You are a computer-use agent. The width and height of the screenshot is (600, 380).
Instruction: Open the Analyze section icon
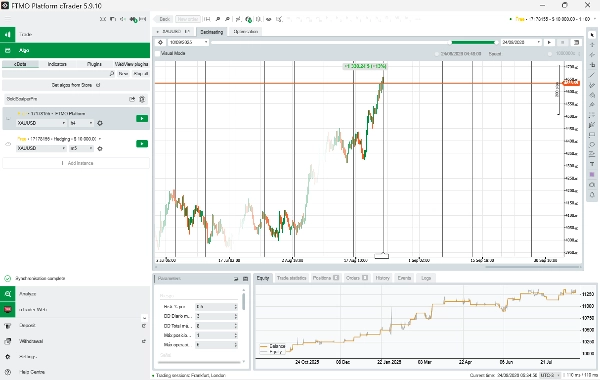tap(7, 294)
